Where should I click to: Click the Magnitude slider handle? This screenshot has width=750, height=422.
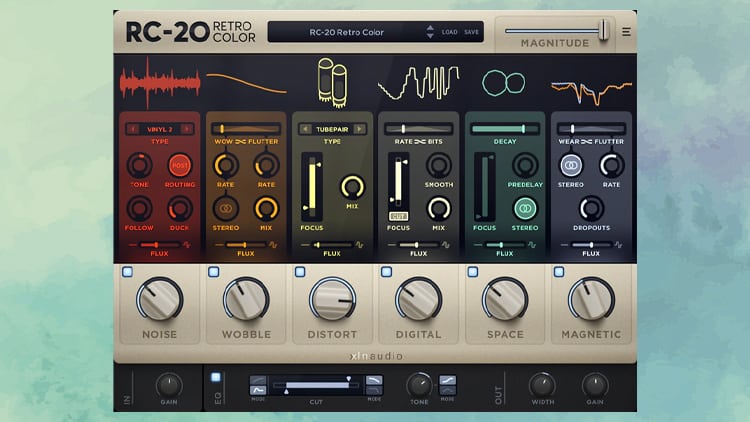pyautogui.click(x=604, y=31)
